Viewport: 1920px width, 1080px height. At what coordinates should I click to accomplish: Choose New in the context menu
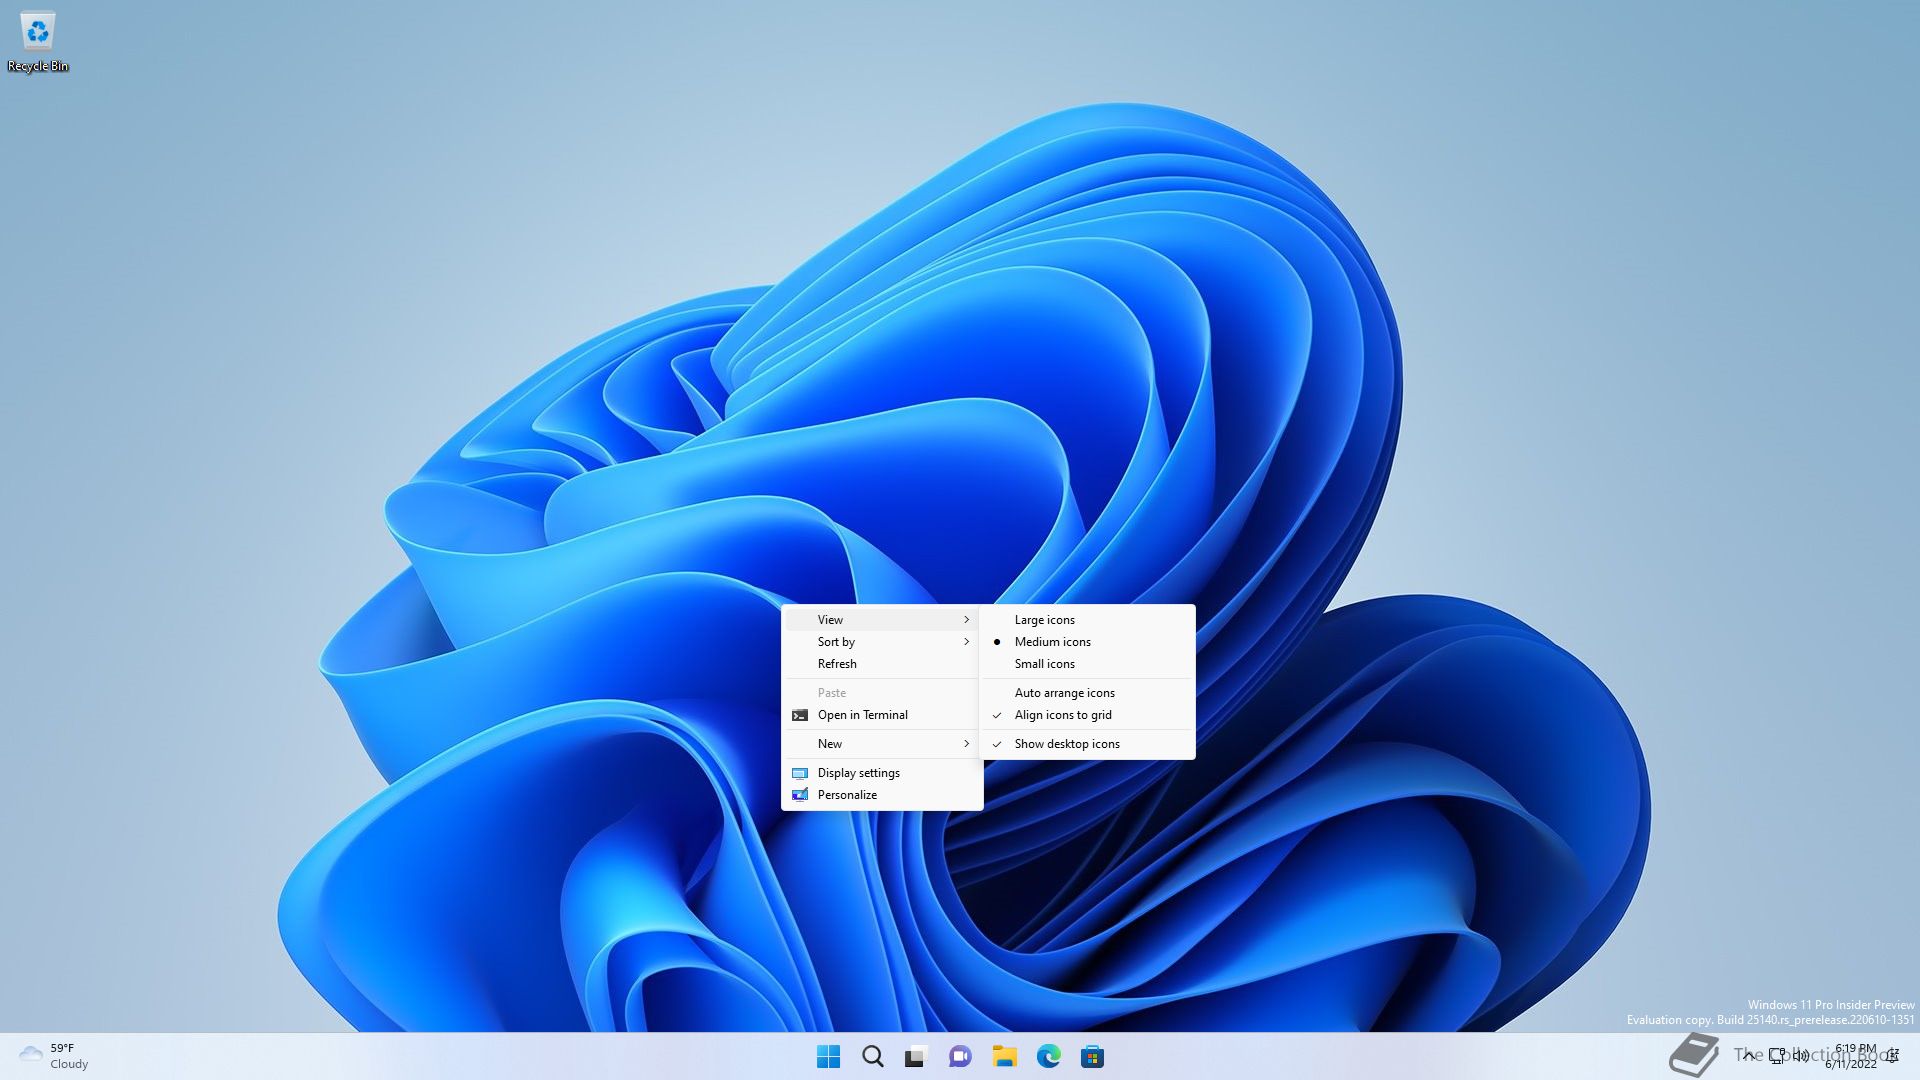(882, 744)
